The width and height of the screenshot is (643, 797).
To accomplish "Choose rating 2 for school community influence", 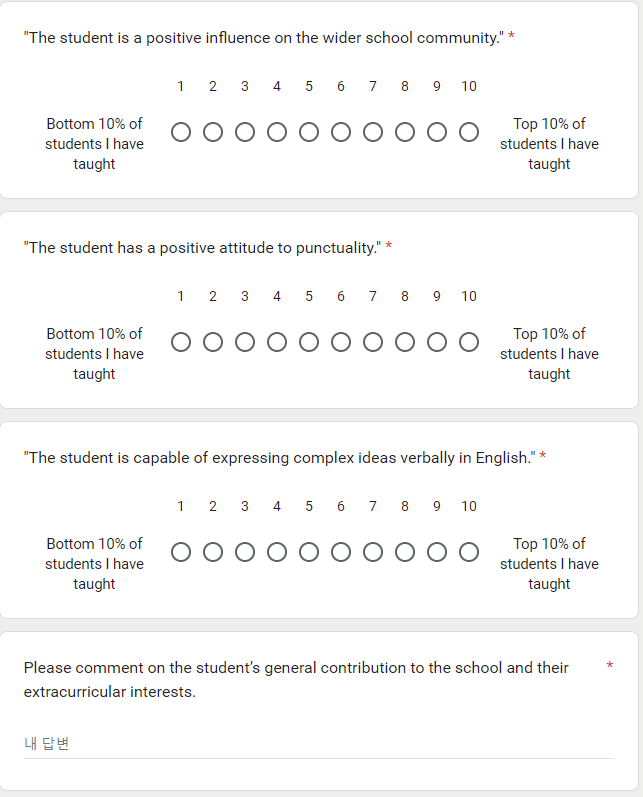I will point(213,132).
